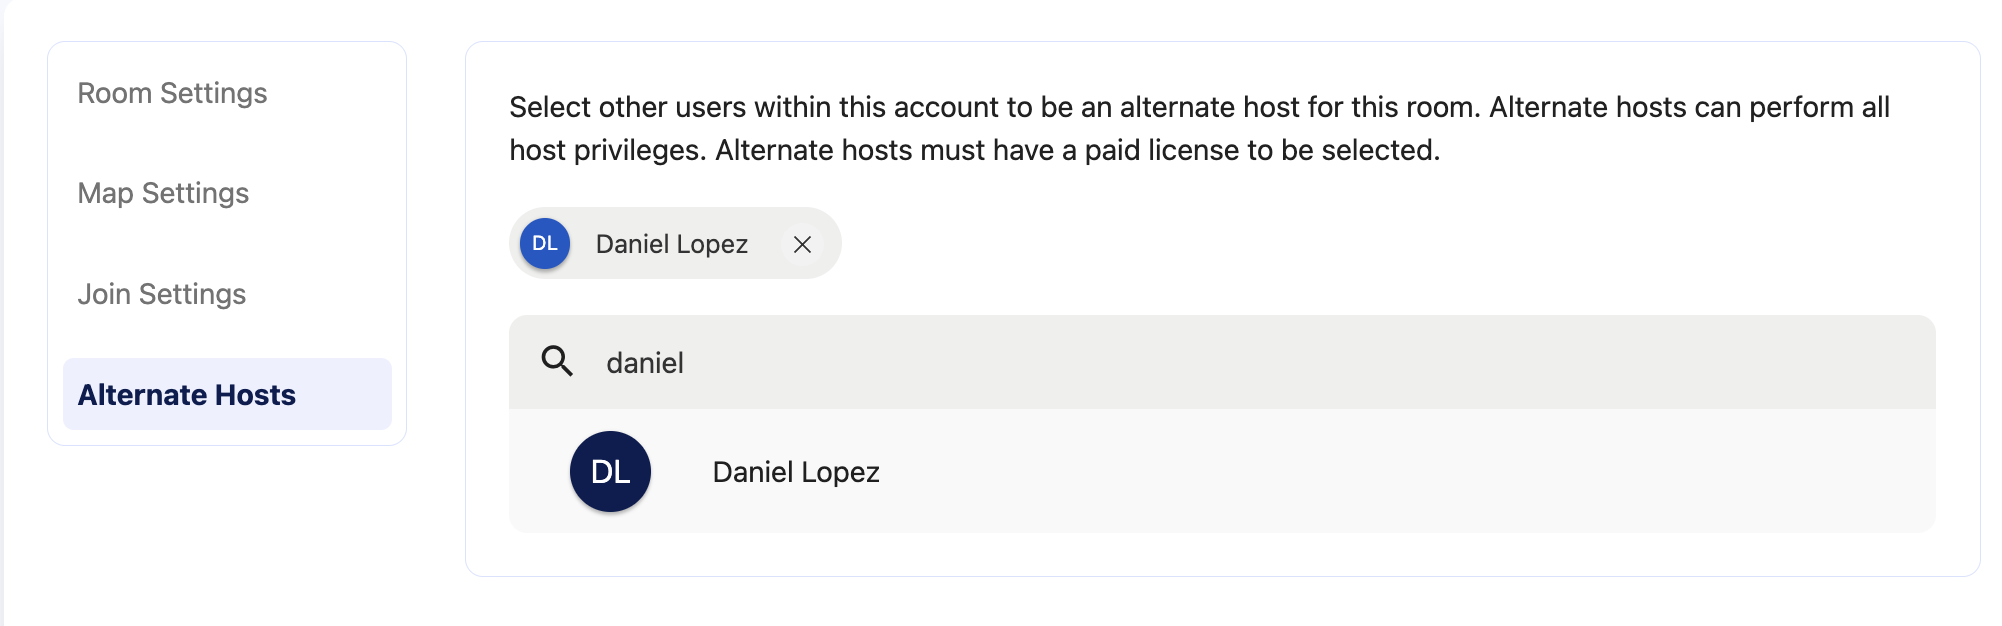The width and height of the screenshot is (2002, 626).
Task: Go to Join Settings section
Action: 161,294
